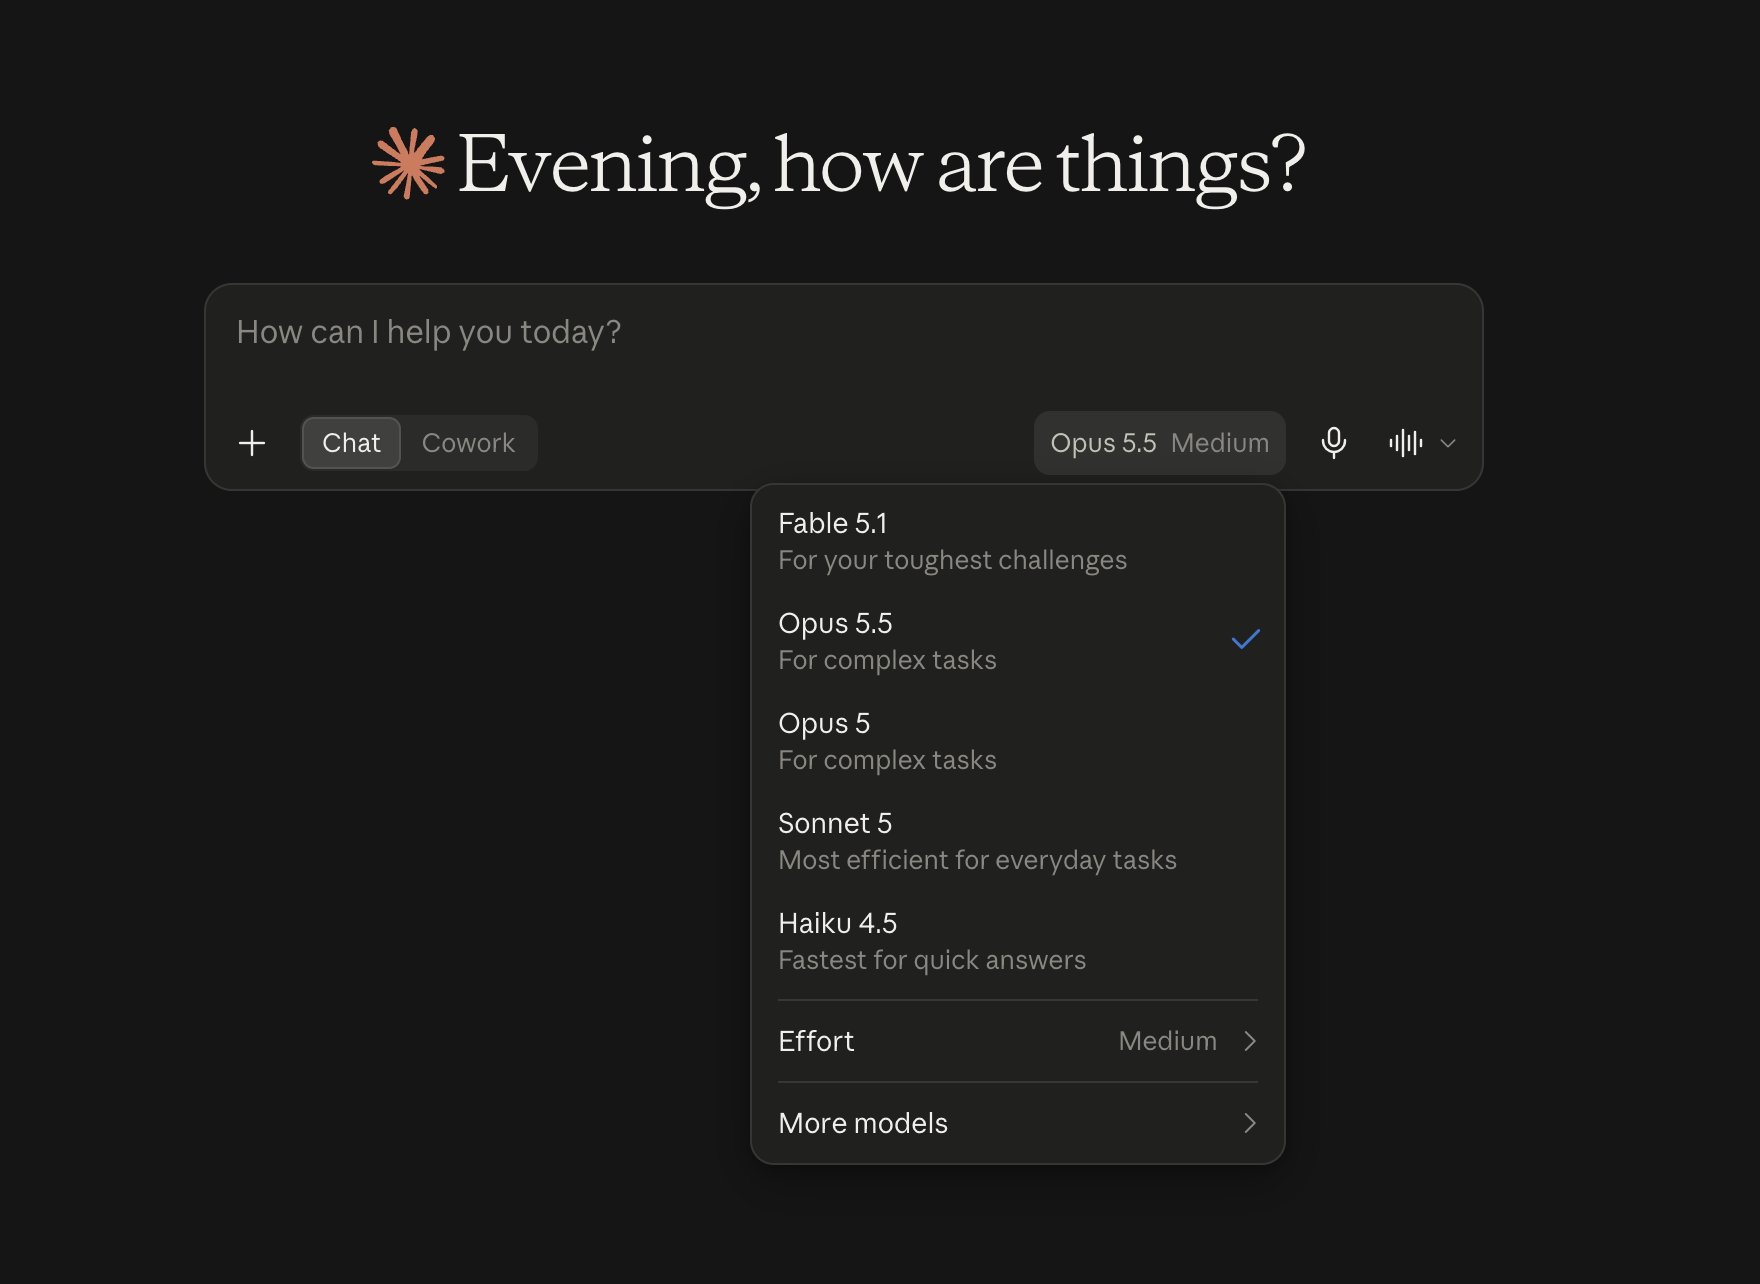Start voice mode with waveform icon

tap(1405, 443)
